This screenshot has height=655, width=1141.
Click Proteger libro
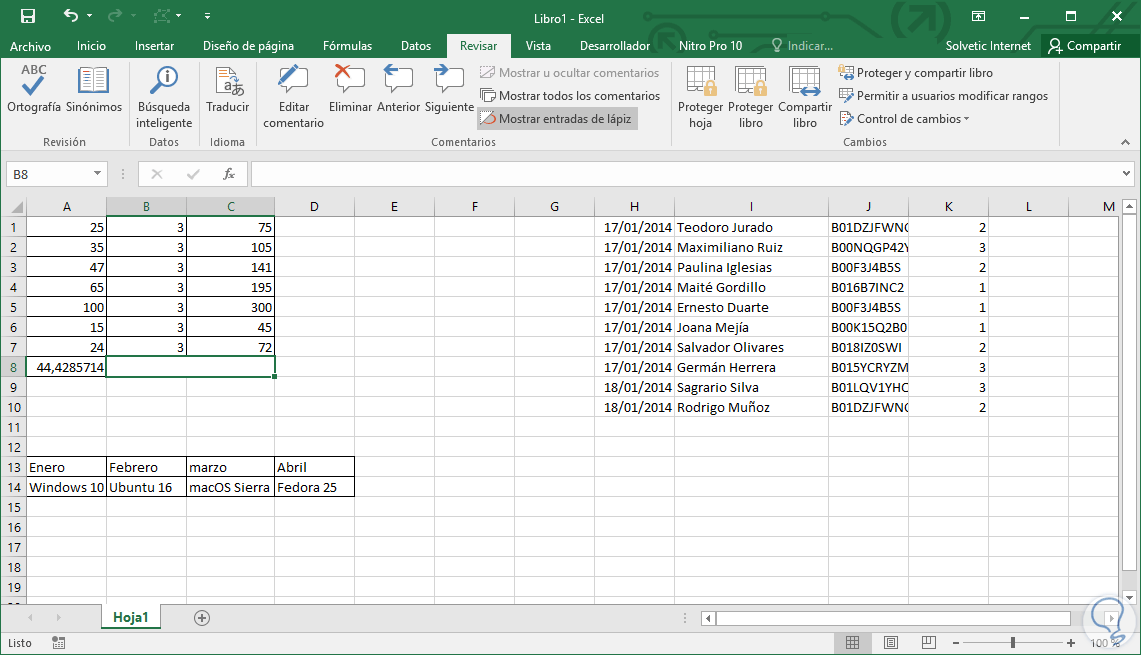coord(750,98)
